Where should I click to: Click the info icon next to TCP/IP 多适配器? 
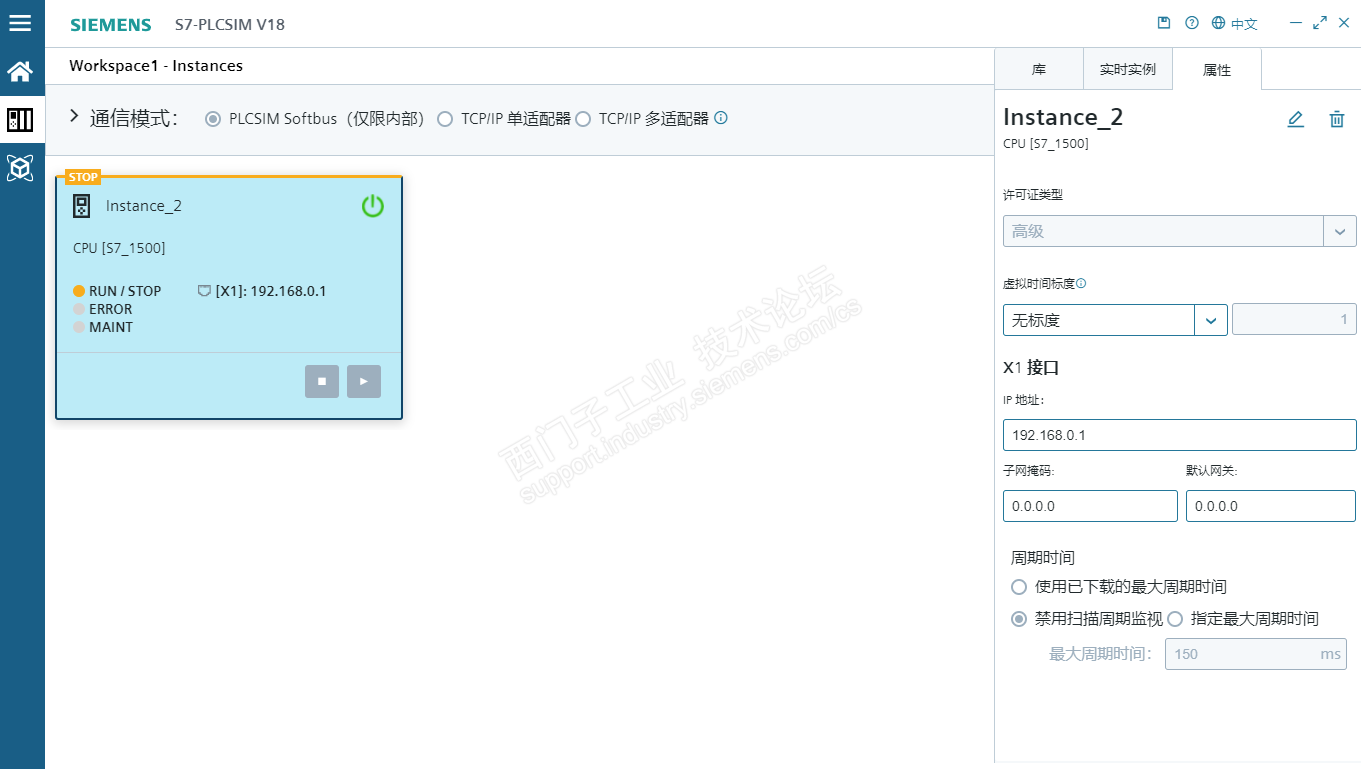point(721,118)
